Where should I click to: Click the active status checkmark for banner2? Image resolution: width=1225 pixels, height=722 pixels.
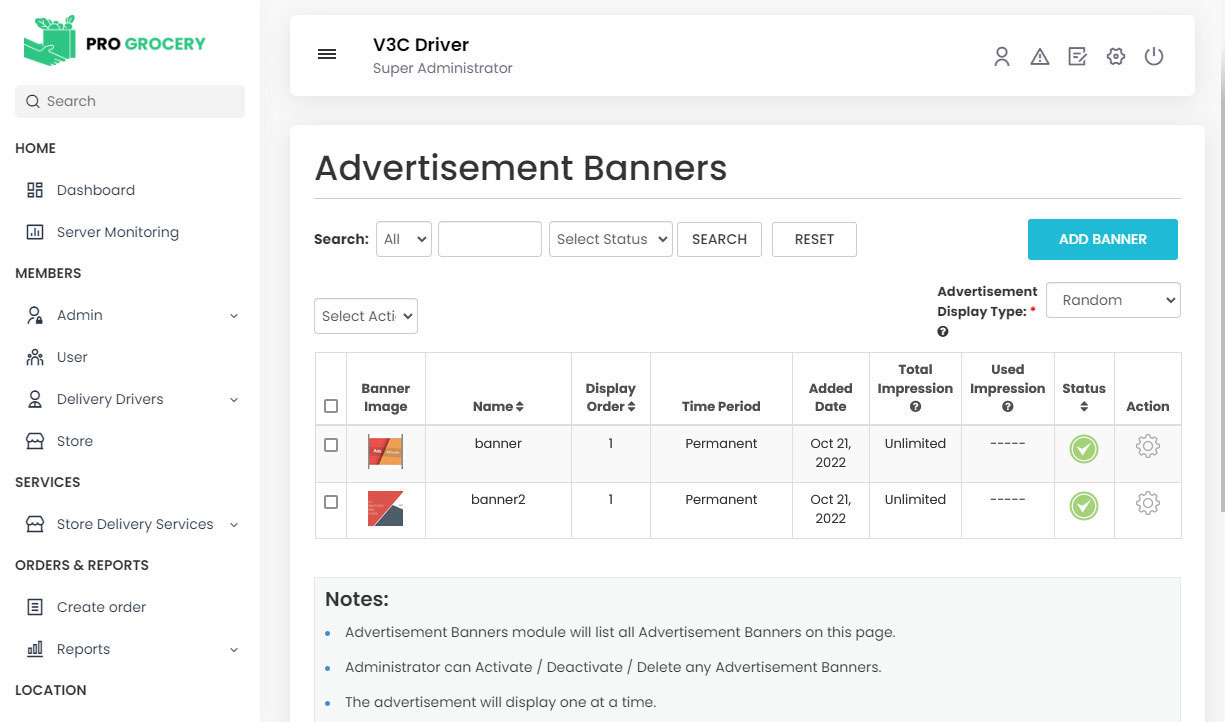pos(1084,506)
